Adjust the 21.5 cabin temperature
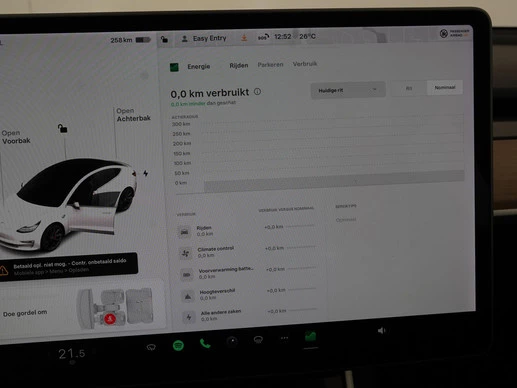Viewport: 517px width, 388px height. point(72,354)
